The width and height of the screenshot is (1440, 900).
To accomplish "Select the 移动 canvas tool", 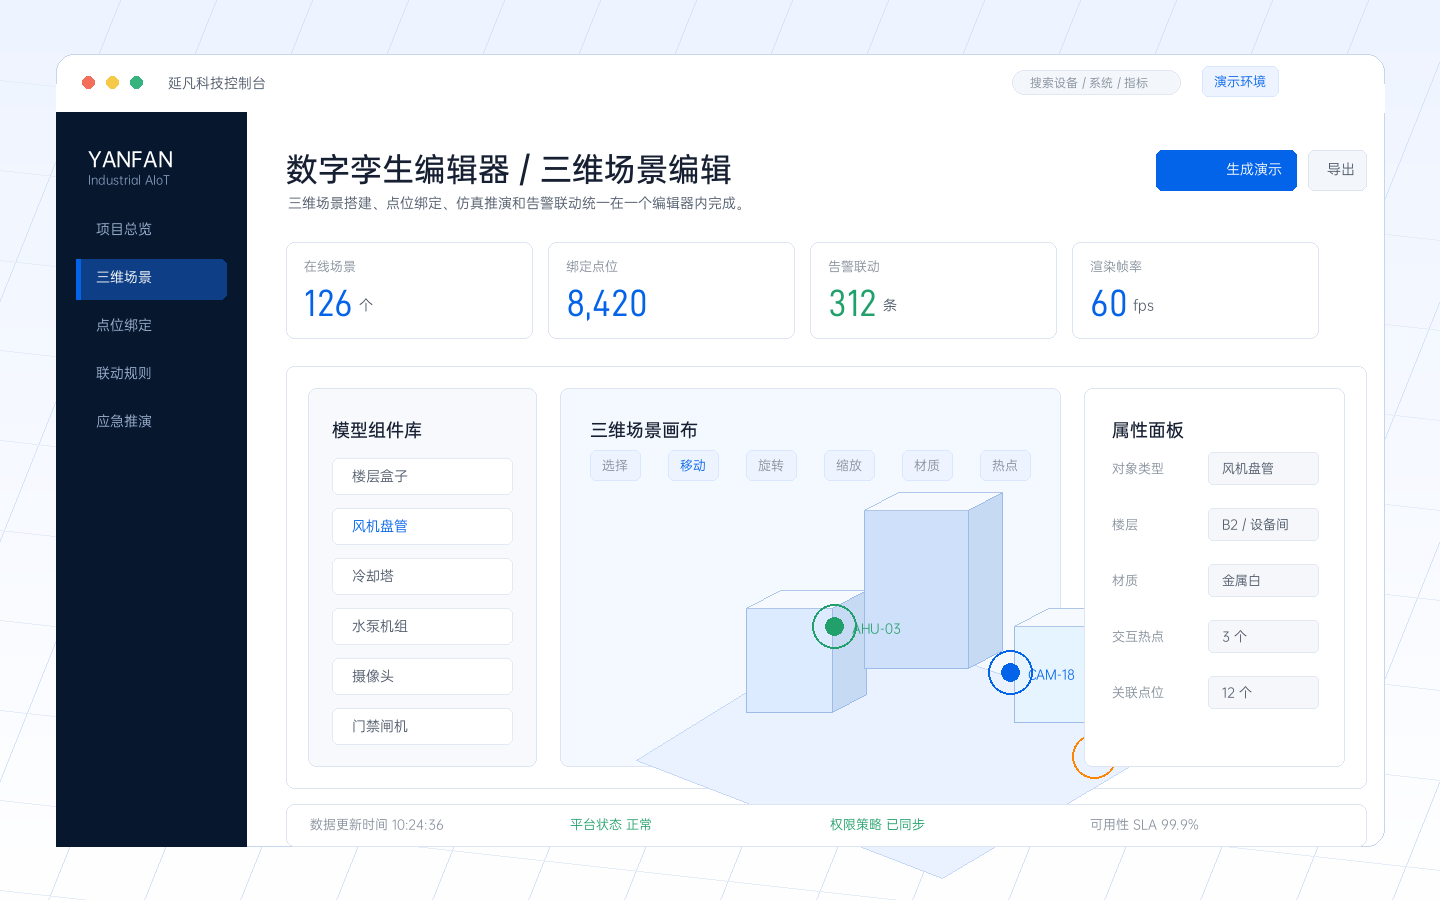I will (x=693, y=466).
